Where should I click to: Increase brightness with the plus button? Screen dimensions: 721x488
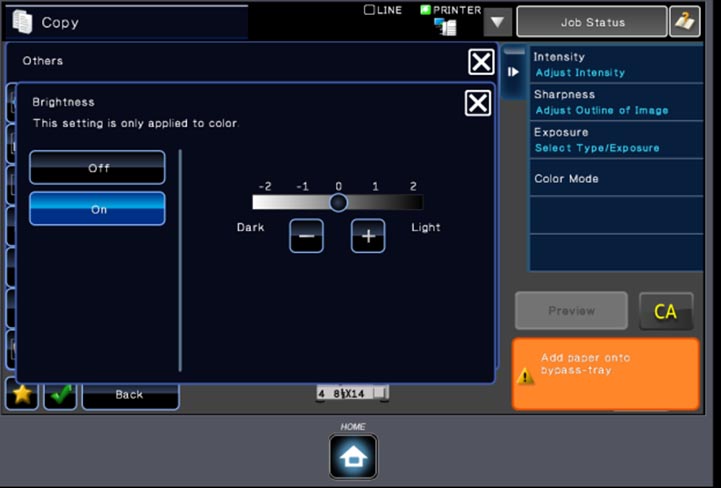[368, 236]
